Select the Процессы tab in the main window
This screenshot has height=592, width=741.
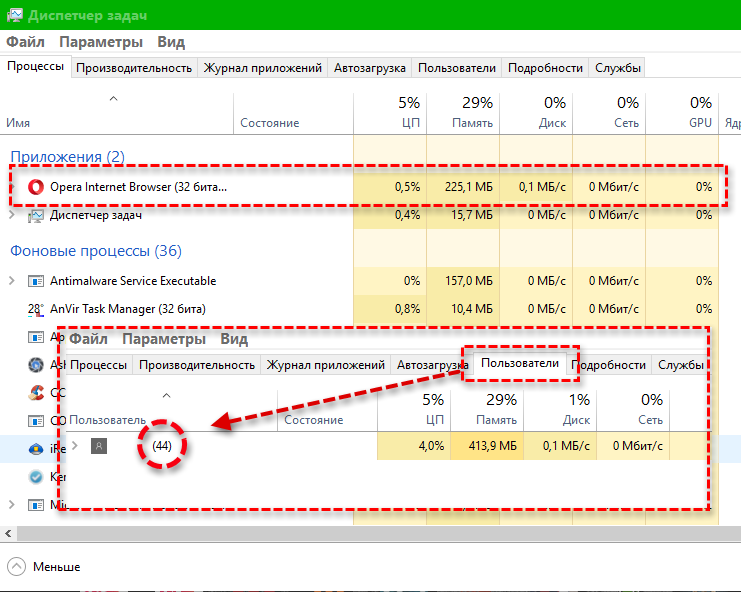coord(35,66)
